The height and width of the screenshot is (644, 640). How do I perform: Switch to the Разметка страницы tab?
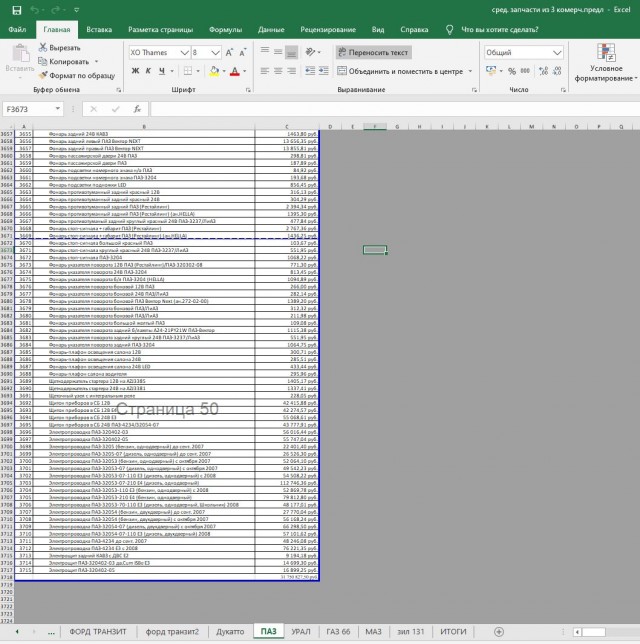[x=161, y=30]
